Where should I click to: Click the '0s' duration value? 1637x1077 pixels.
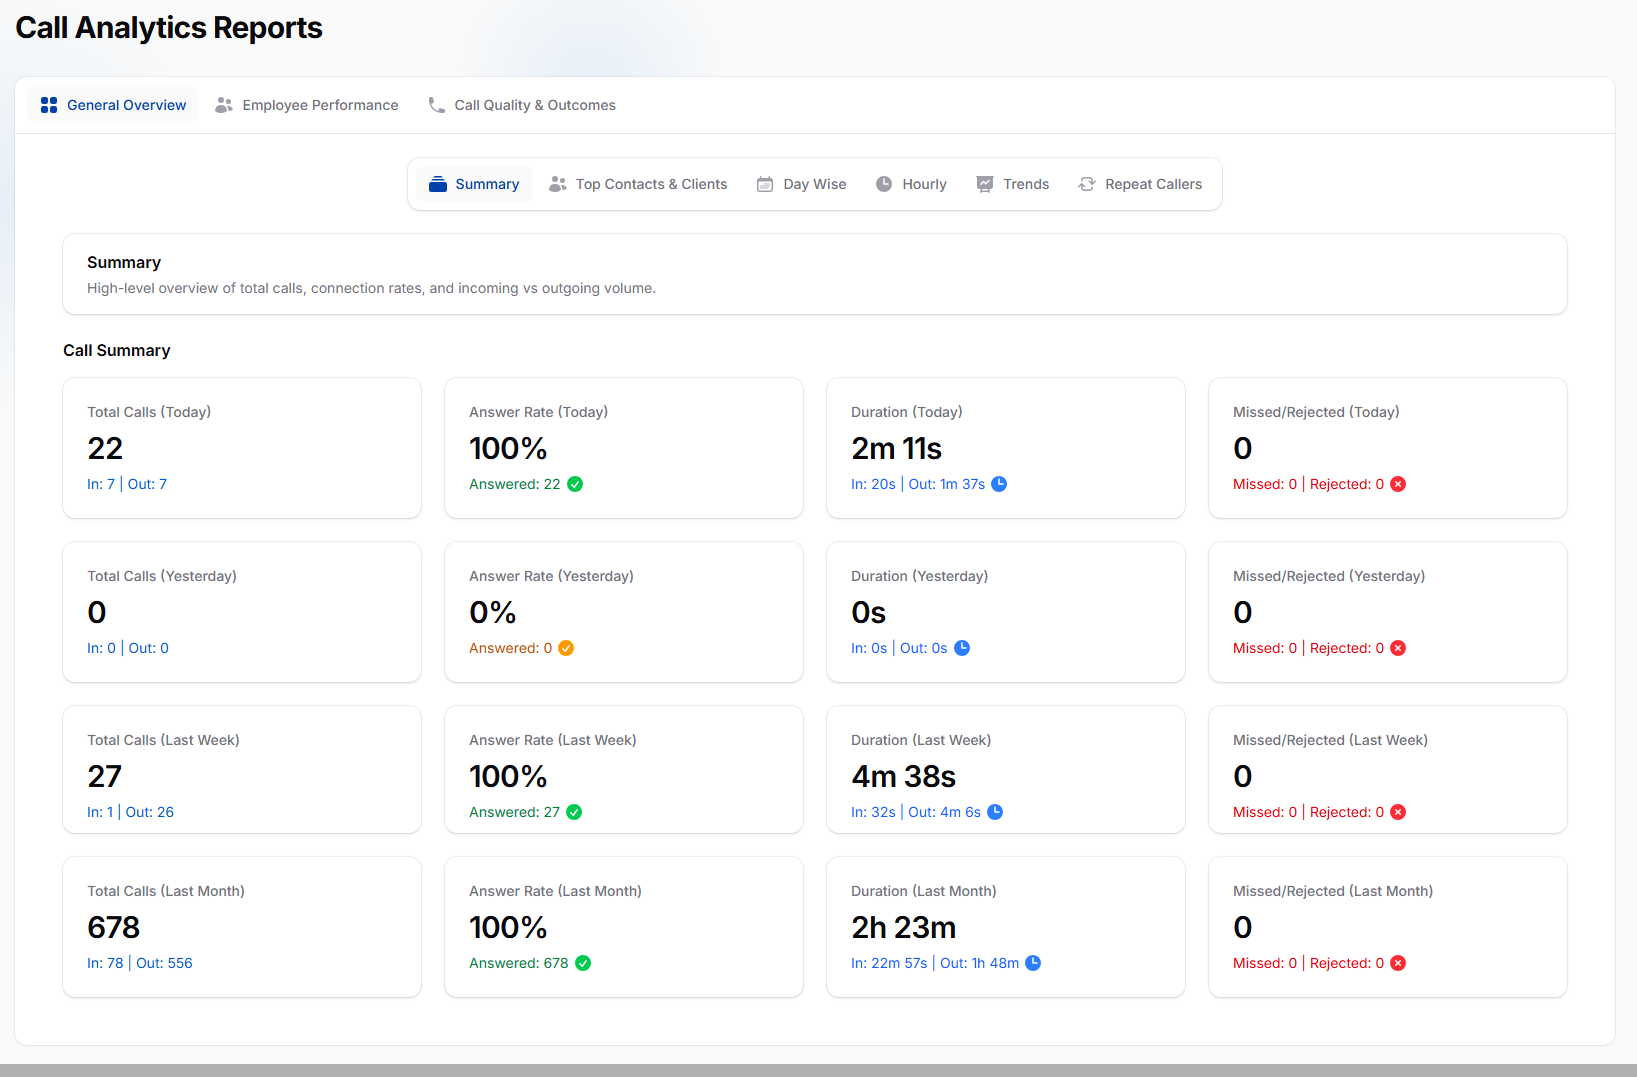point(869,612)
